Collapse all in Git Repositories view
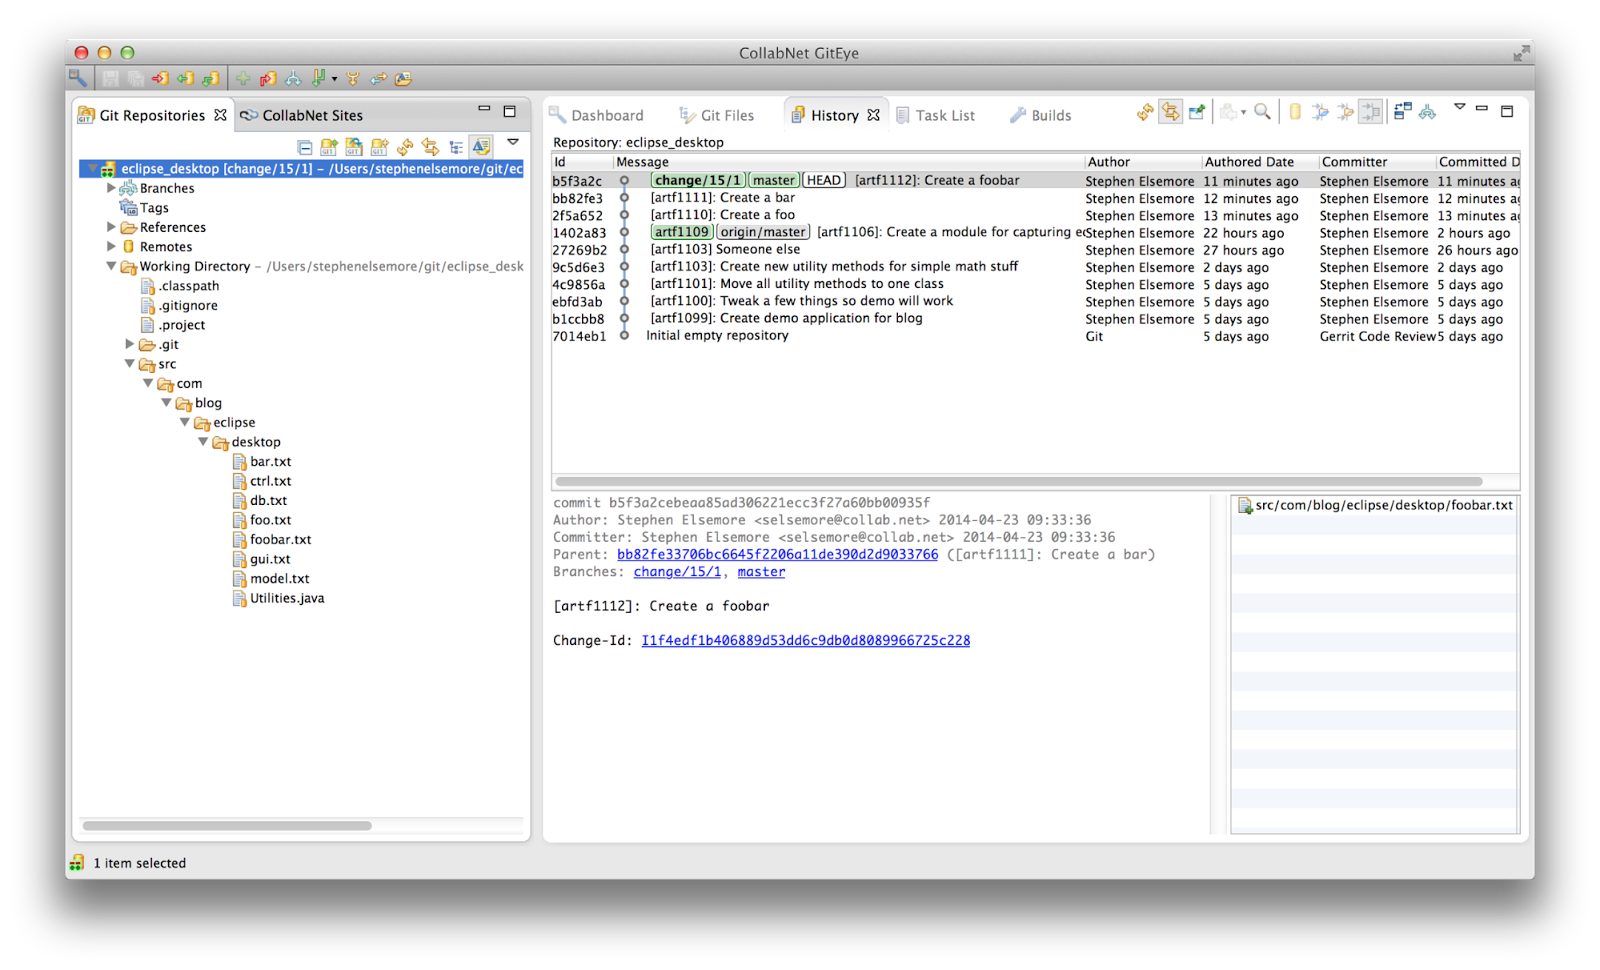This screenshot has width=1600, height=970. click(x=305, y=147)
